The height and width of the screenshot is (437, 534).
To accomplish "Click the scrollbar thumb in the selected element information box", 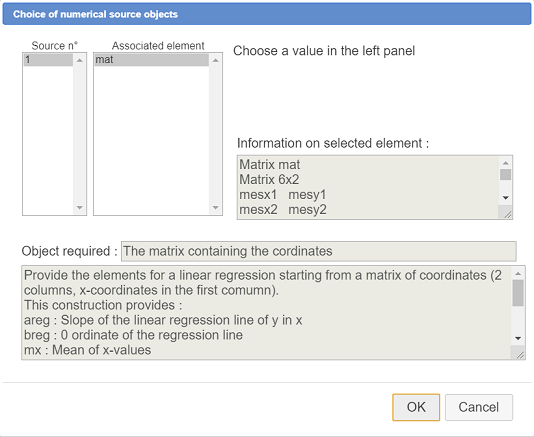I will tap(505, 174).
